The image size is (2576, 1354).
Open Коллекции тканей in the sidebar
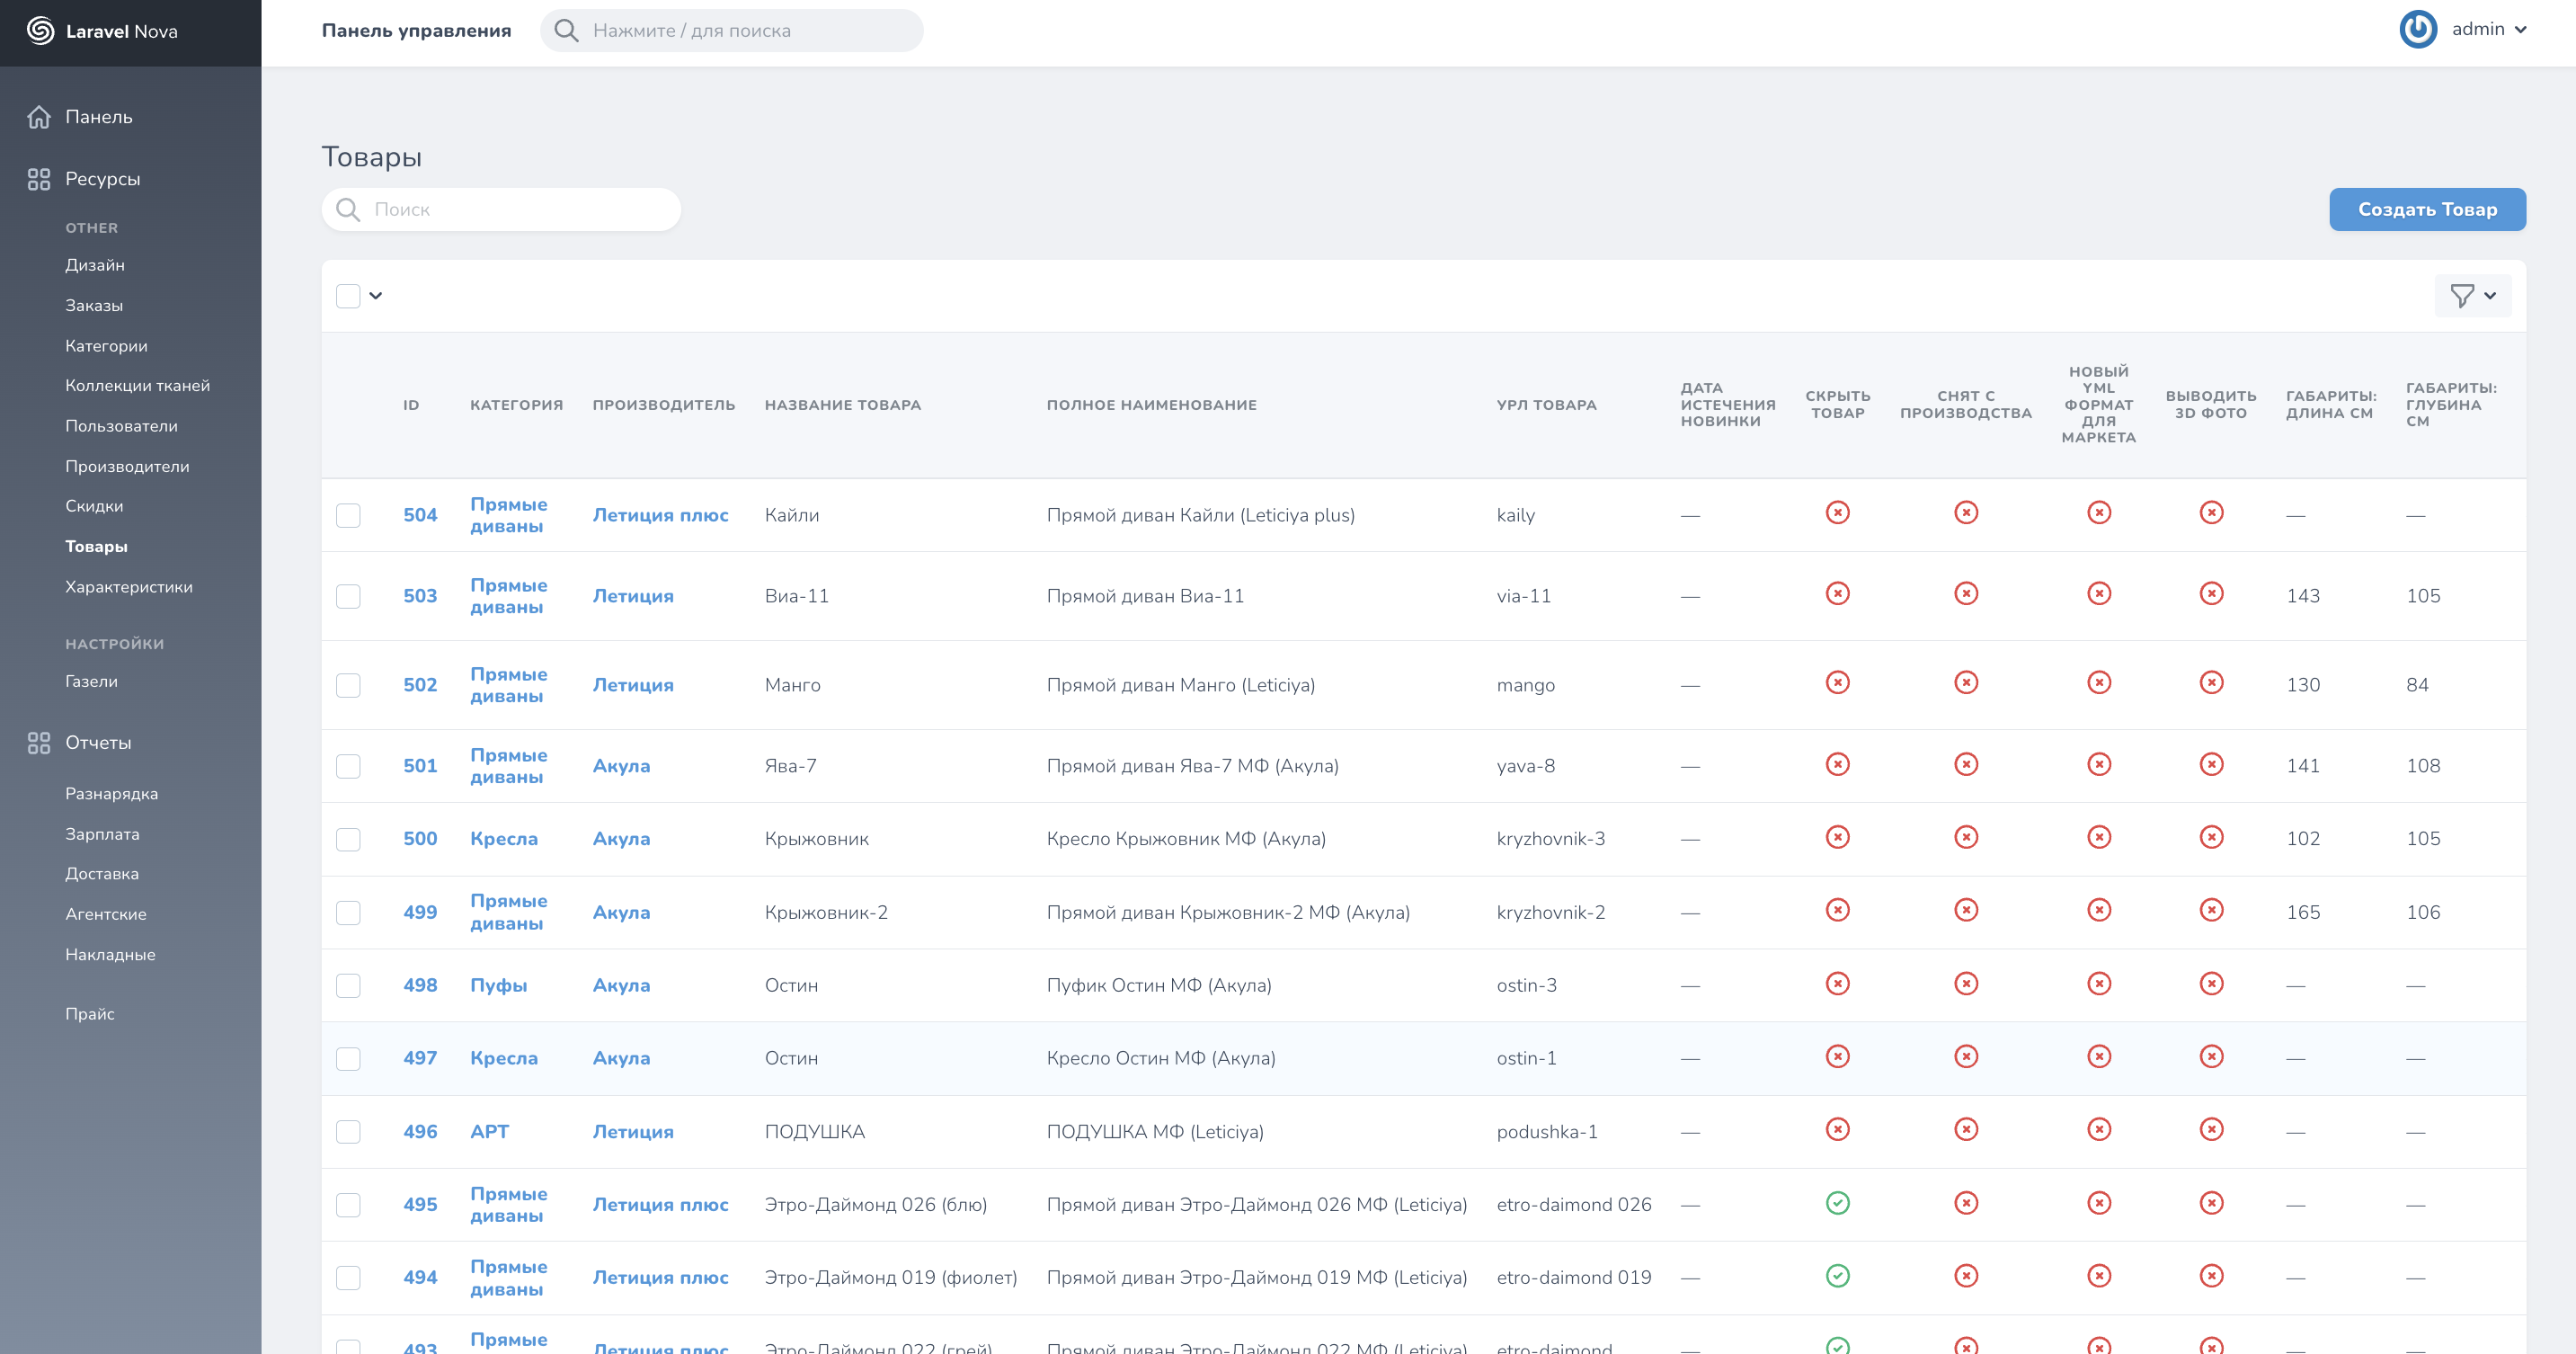point(137,386)
